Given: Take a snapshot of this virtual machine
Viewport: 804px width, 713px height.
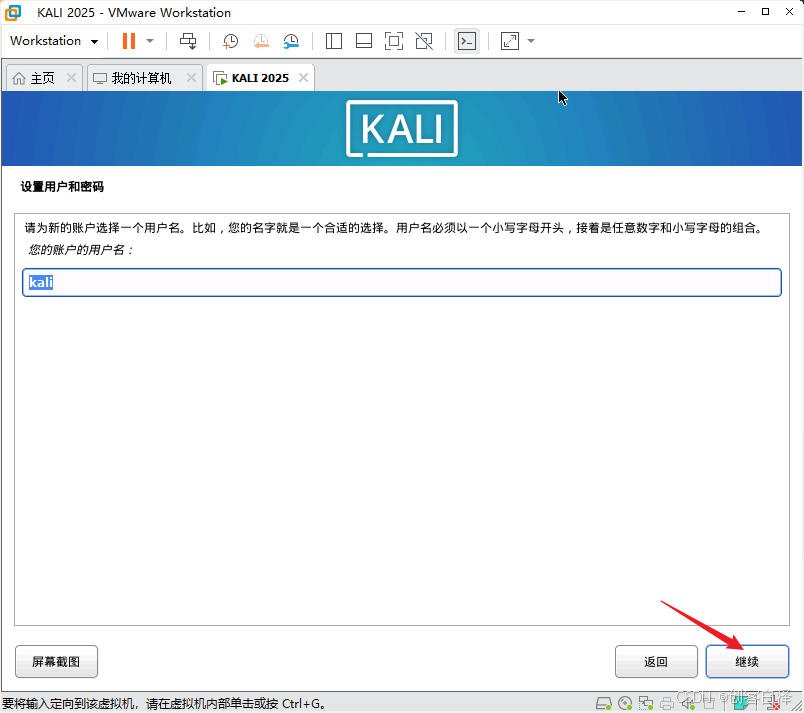Looking at the screenshot, I should pyautogui.click(x=230, y=41).
